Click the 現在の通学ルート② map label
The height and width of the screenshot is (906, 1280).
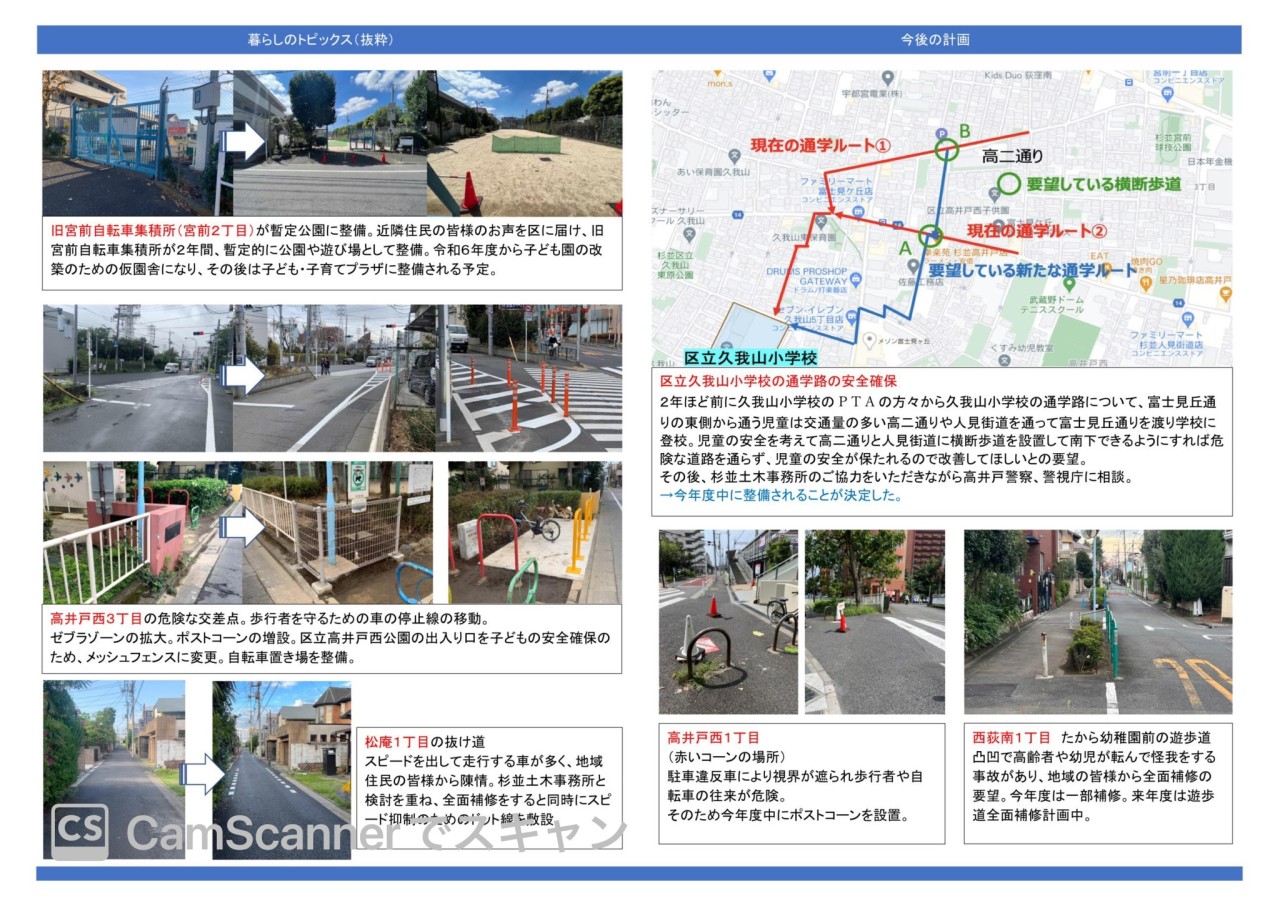(x=1037, y=230)
